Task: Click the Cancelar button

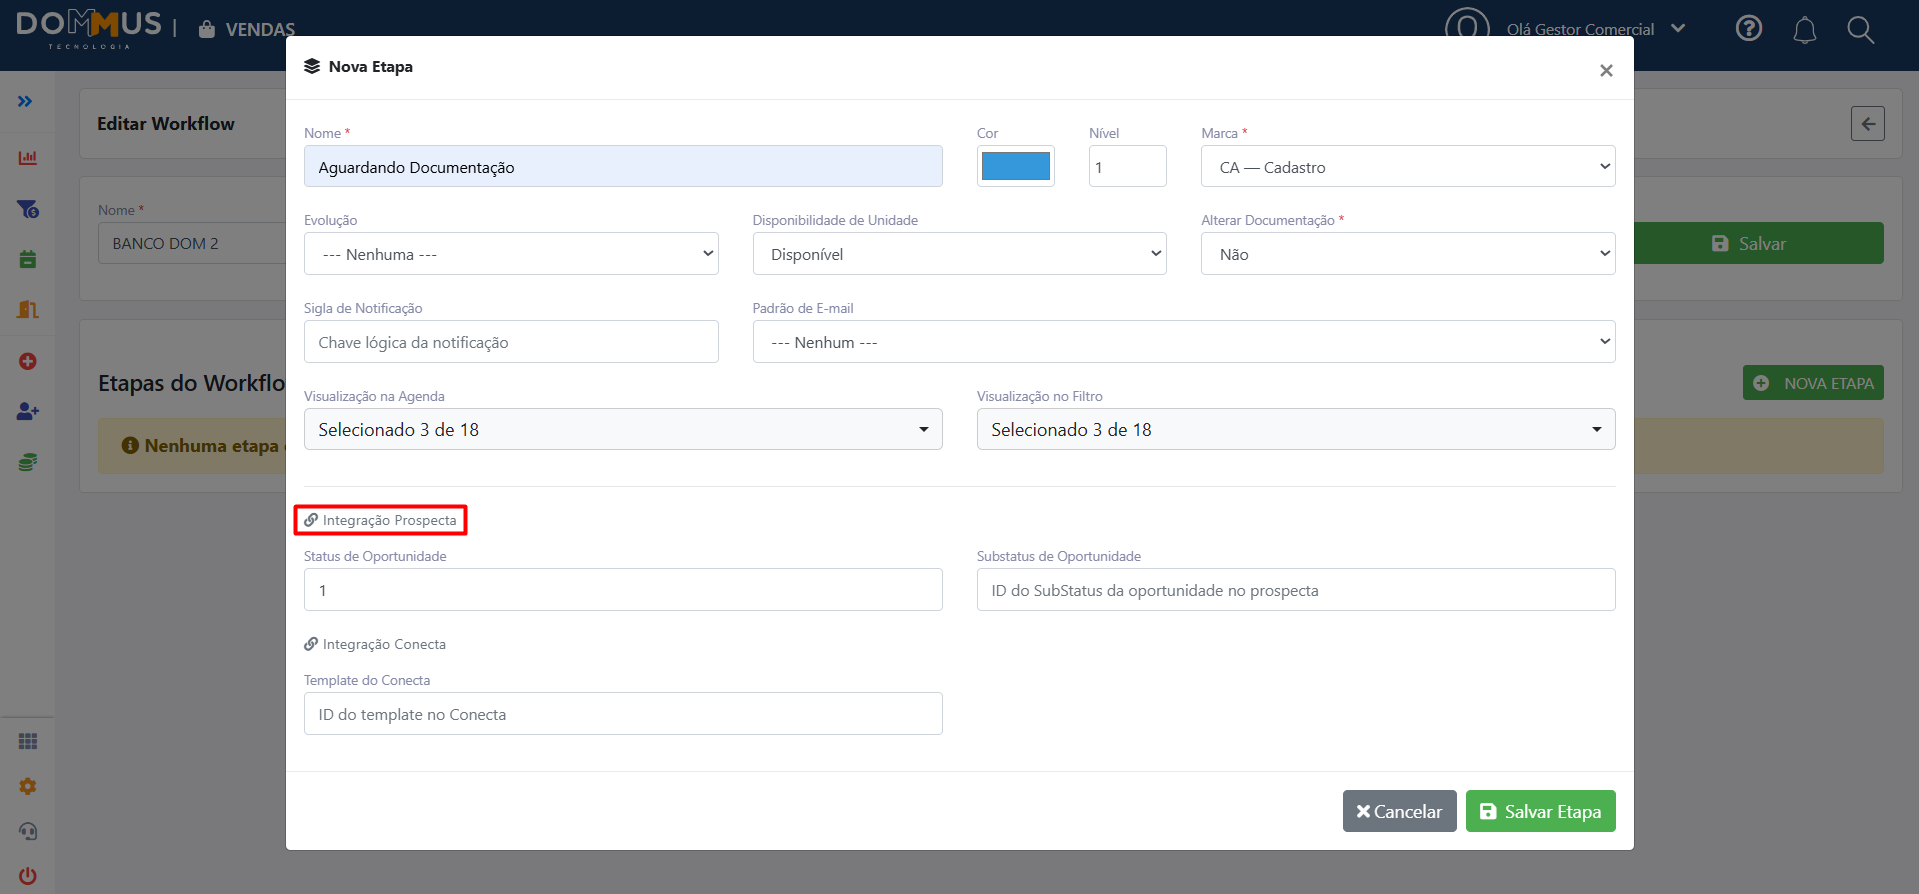Action: click(x=1400, y=811)
